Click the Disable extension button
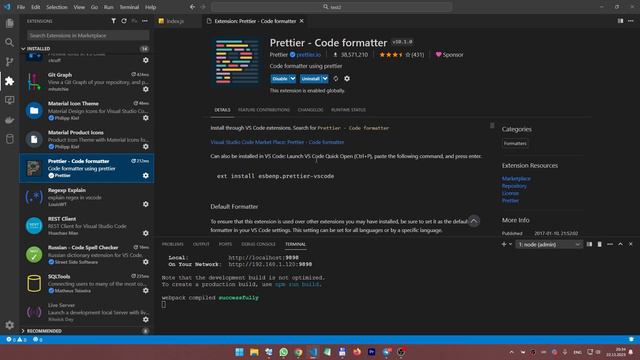Viewport: 640px width, 360px height. pos(280,78)
